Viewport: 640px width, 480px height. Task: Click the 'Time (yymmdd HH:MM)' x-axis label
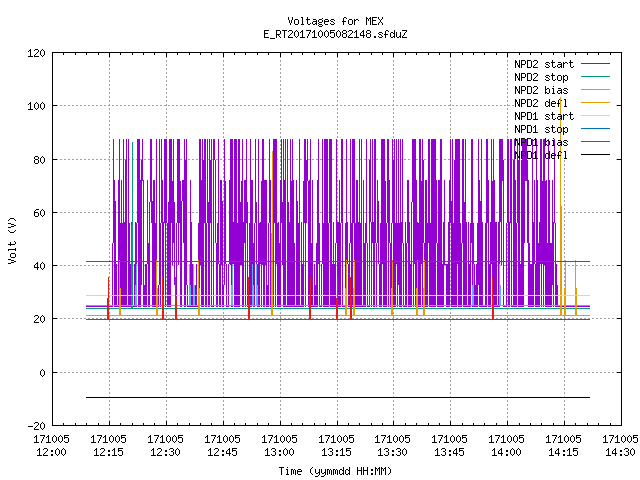coord(335,471)
